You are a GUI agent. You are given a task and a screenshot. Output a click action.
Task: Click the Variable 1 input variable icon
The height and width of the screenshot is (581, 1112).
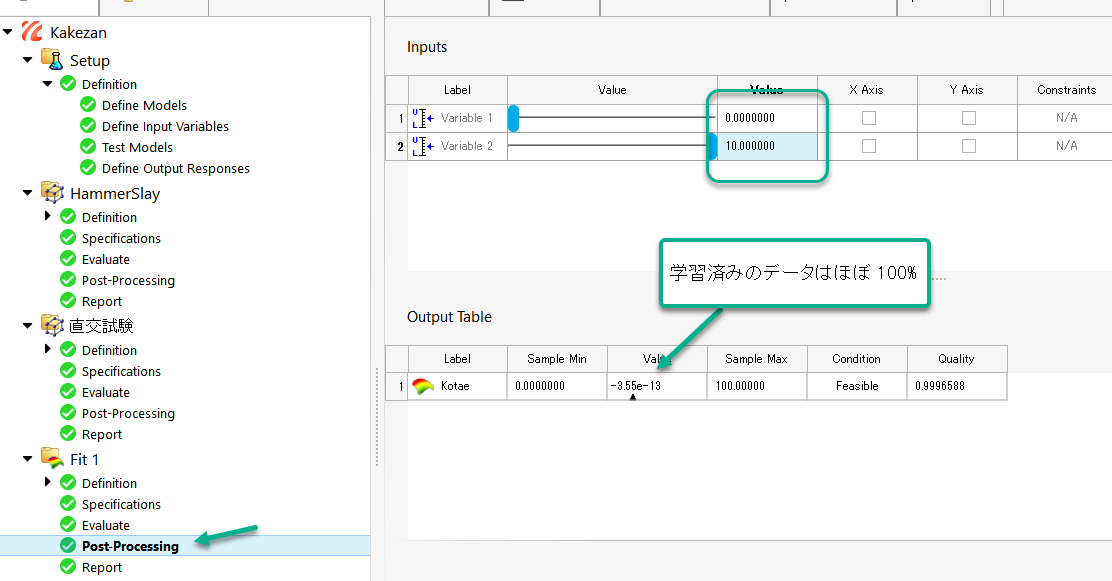coord(421,118)
